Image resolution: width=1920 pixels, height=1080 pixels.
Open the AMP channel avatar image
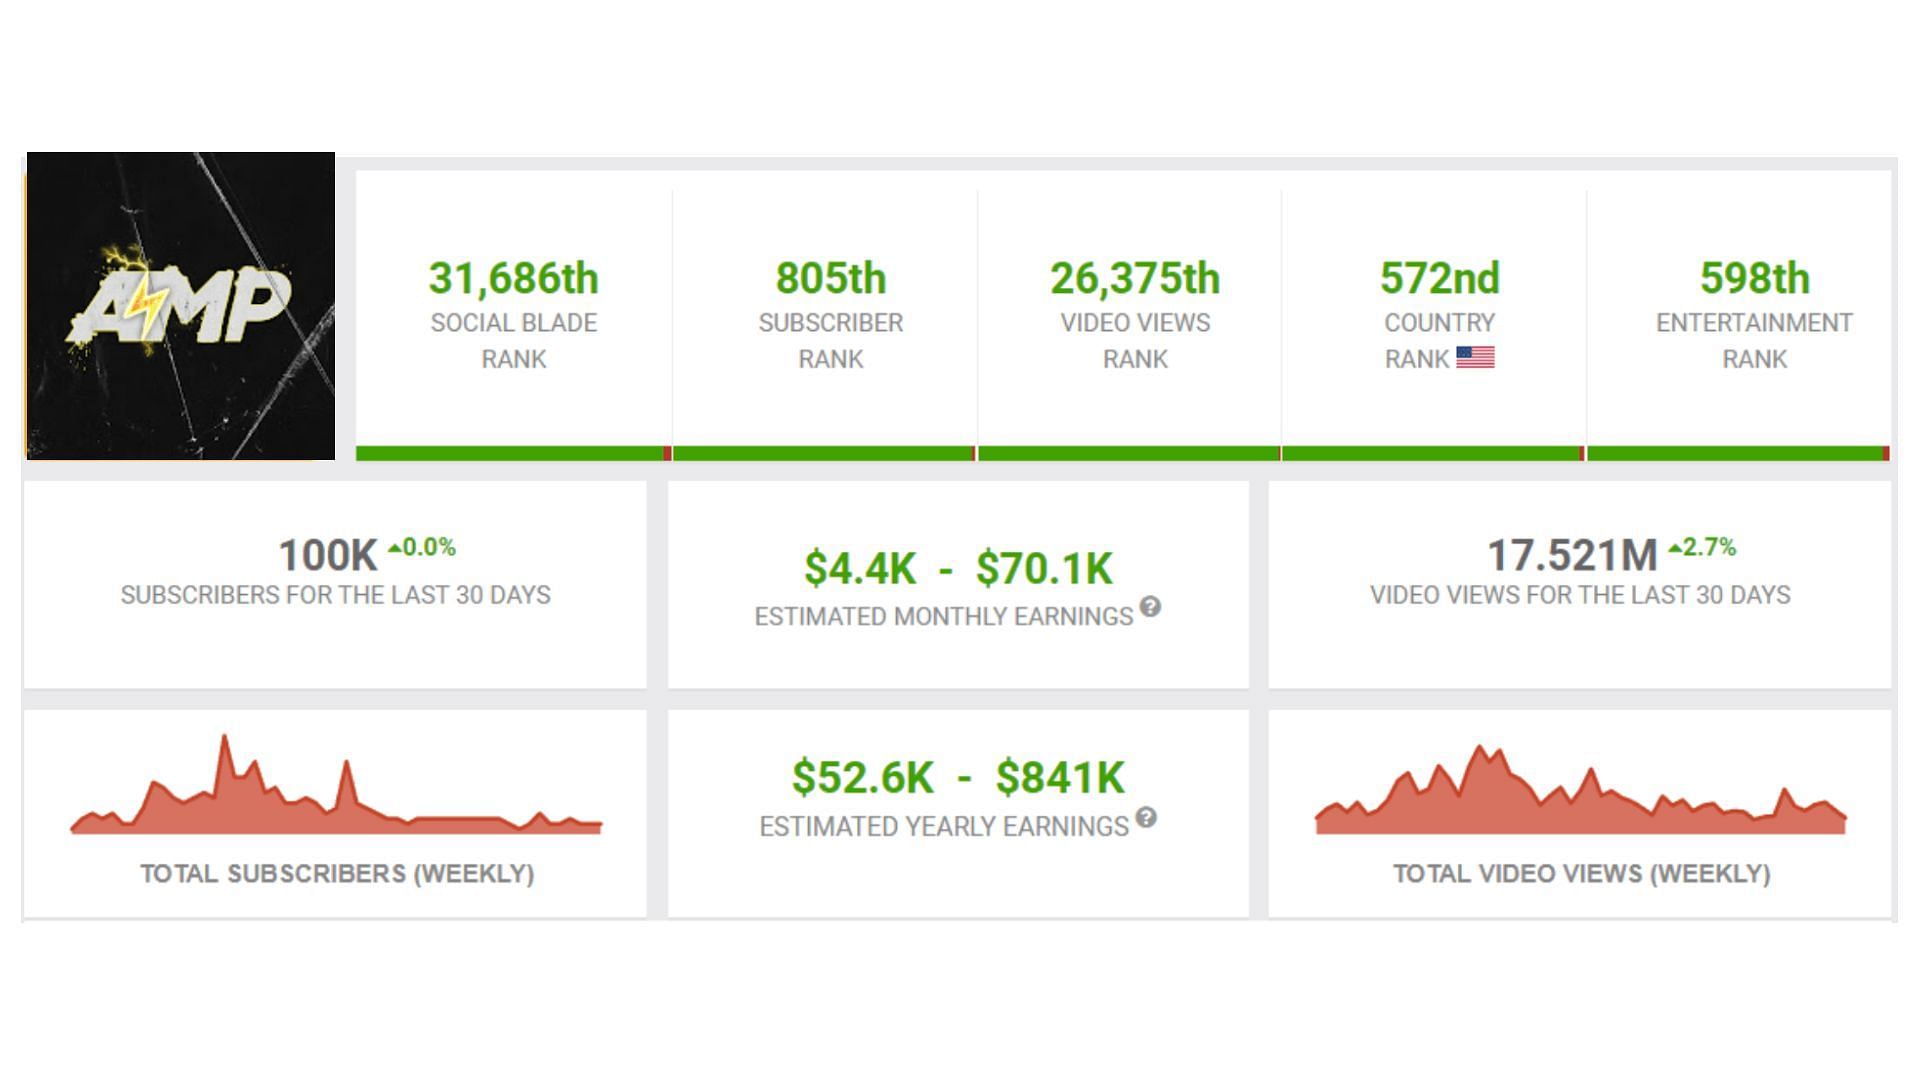(x=180, y=306)
